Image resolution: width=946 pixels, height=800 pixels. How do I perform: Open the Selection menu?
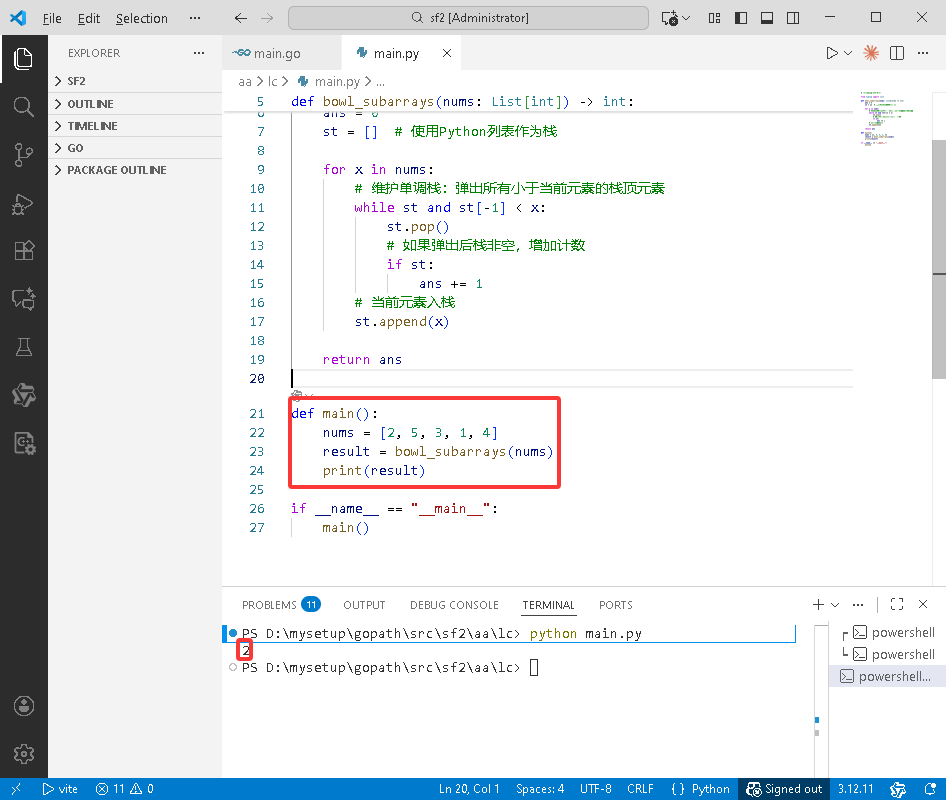[x=142, y=18]
